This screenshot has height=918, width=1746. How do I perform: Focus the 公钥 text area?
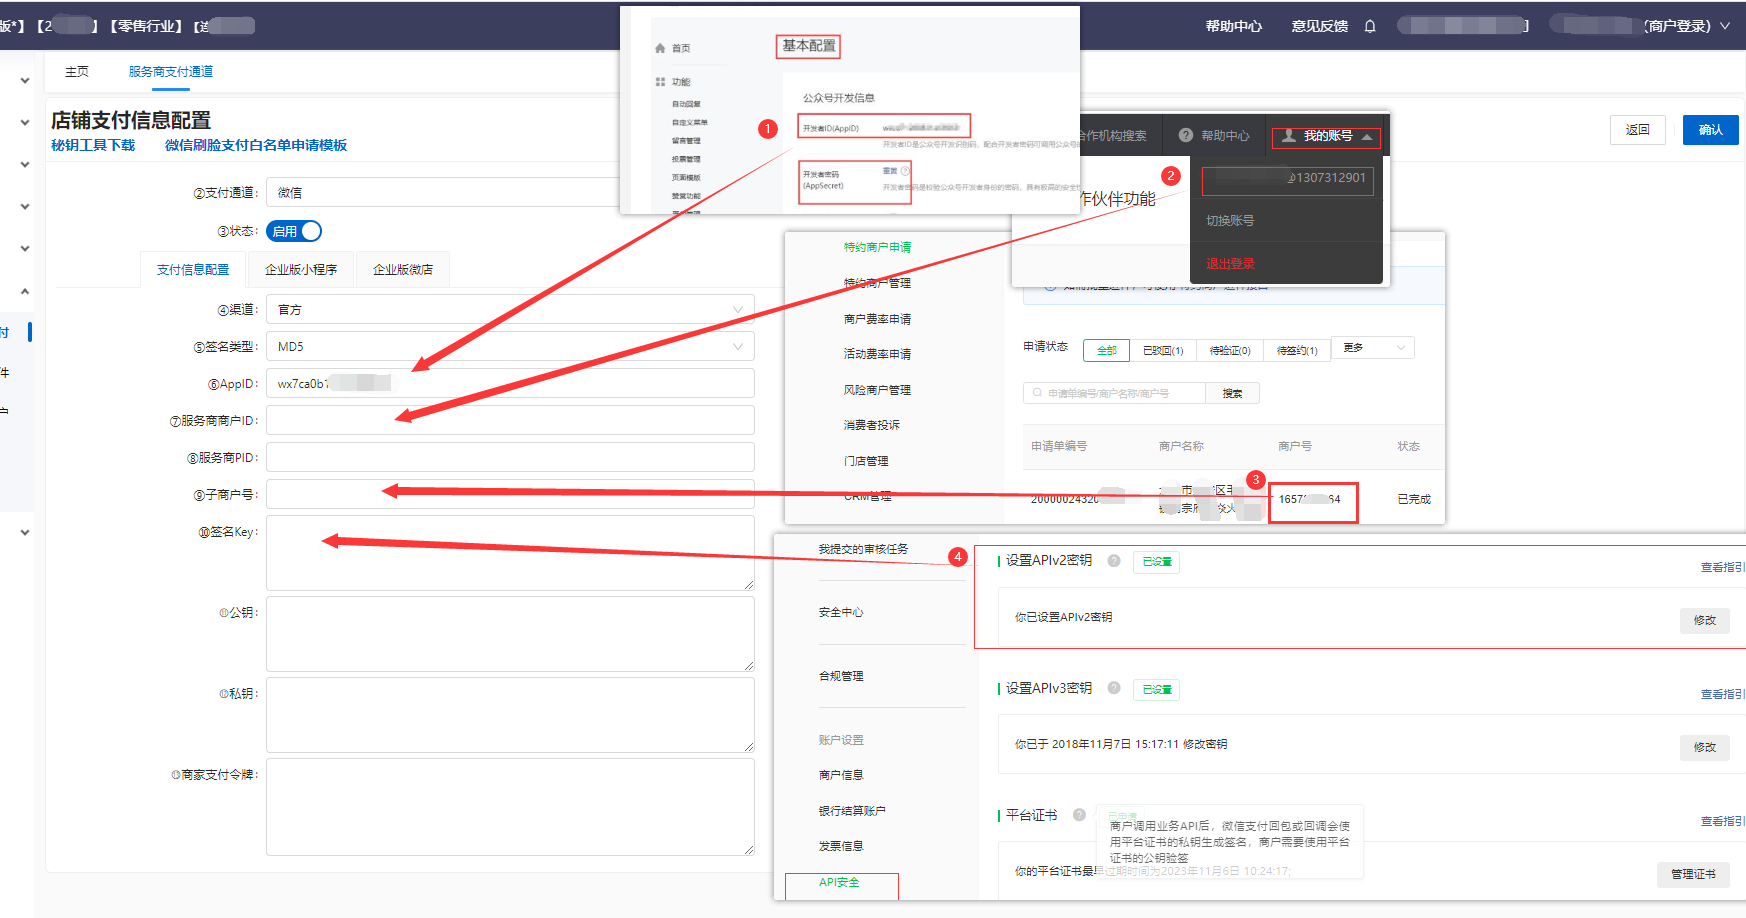[510, 634]
